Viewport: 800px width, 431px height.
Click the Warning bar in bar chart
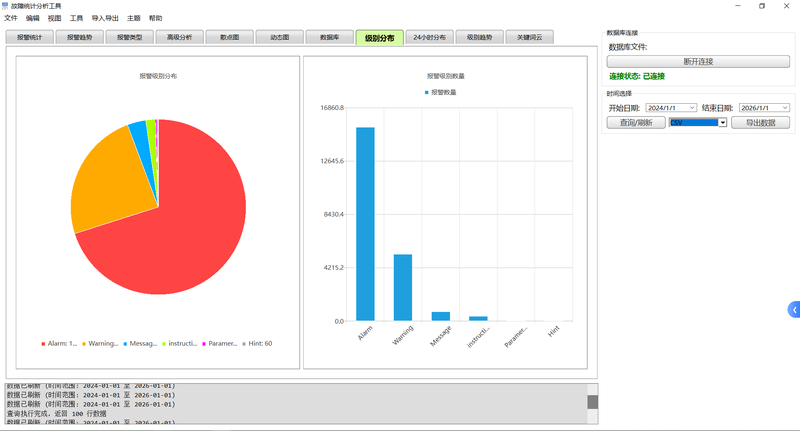click(x=403, y=287)
